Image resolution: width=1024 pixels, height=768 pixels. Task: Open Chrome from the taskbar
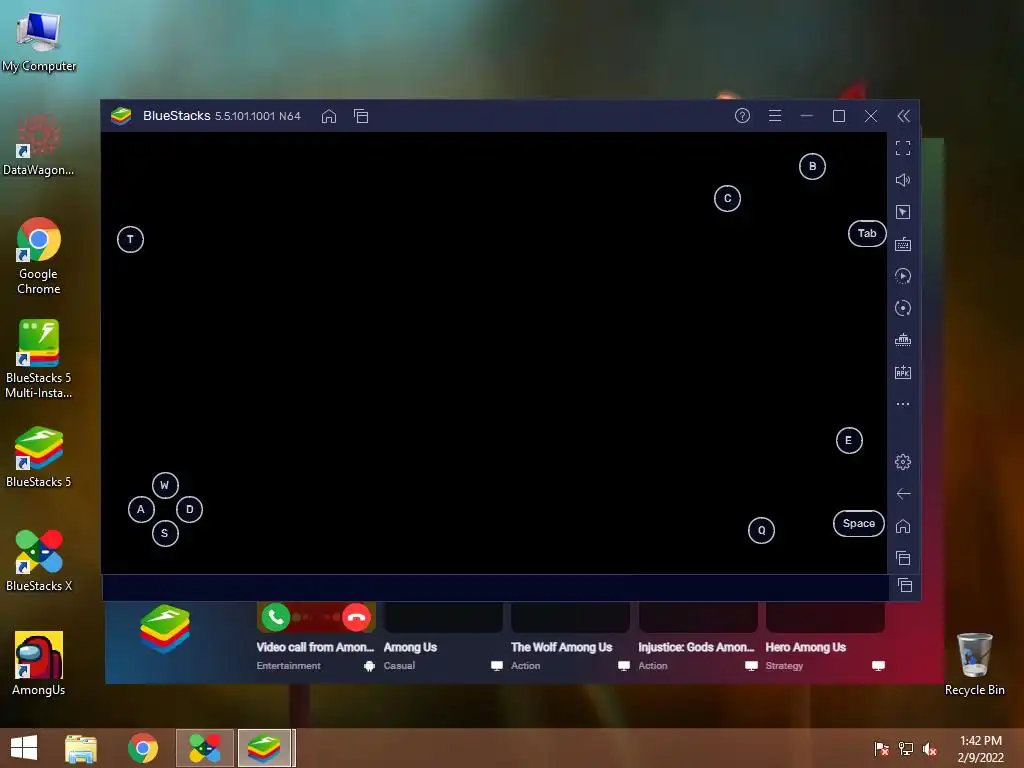click(142, 748)
